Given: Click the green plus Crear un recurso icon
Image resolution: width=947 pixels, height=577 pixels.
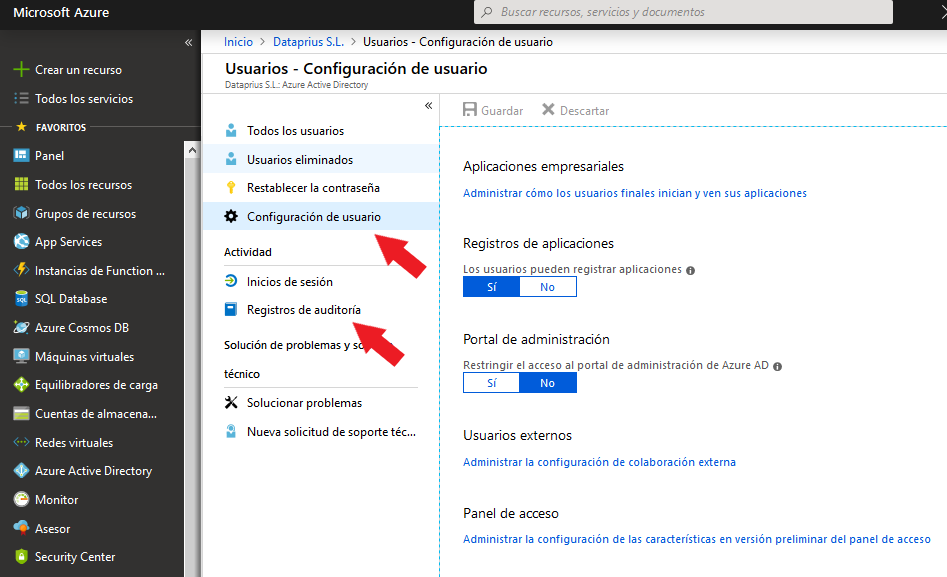Looking at the screenshot, I should [21, 69].
